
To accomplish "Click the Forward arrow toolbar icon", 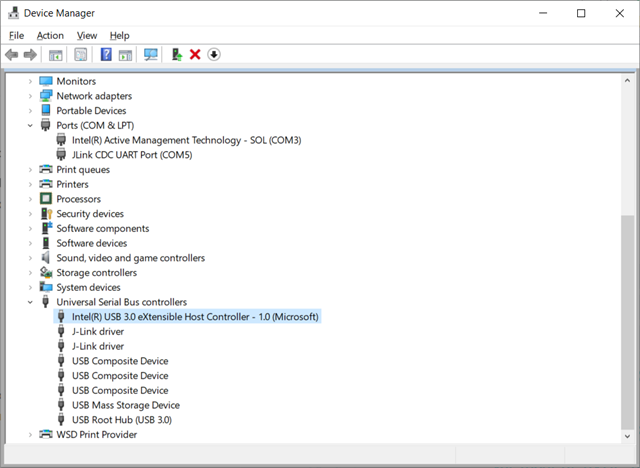I will (x=30, y=54).
